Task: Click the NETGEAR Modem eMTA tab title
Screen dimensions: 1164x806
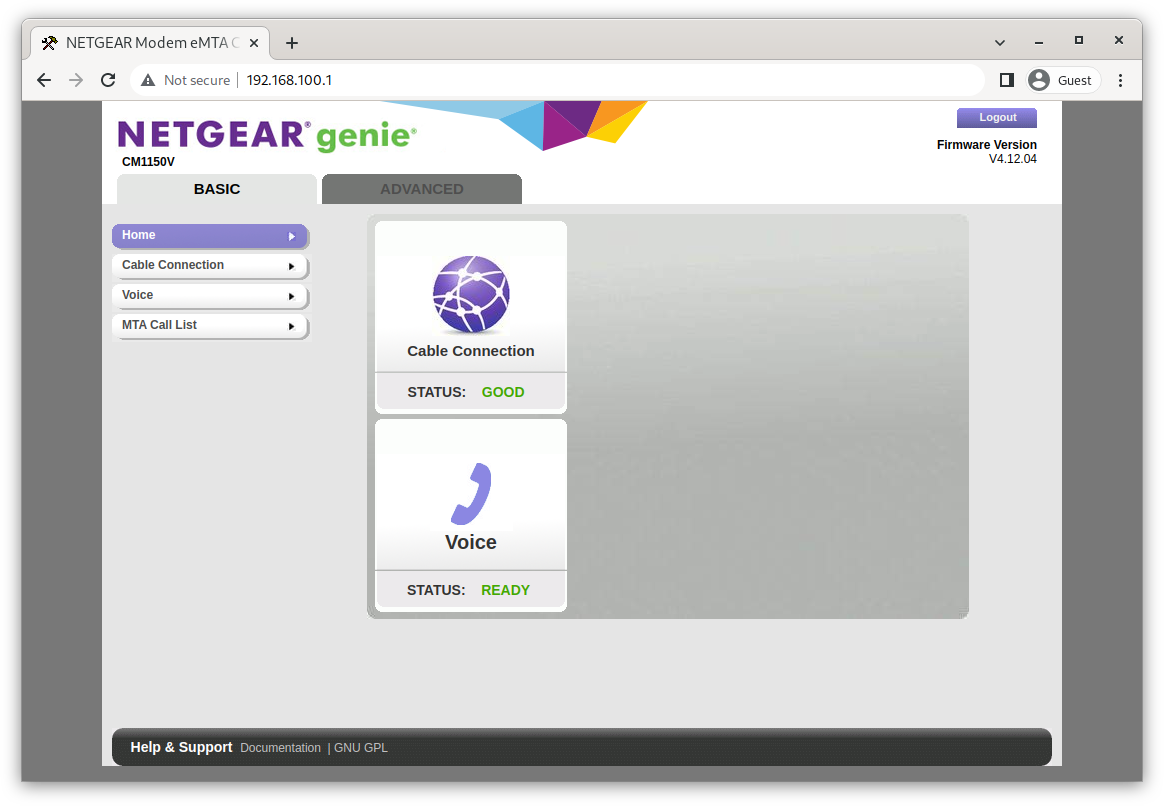Action: point(152,43)
